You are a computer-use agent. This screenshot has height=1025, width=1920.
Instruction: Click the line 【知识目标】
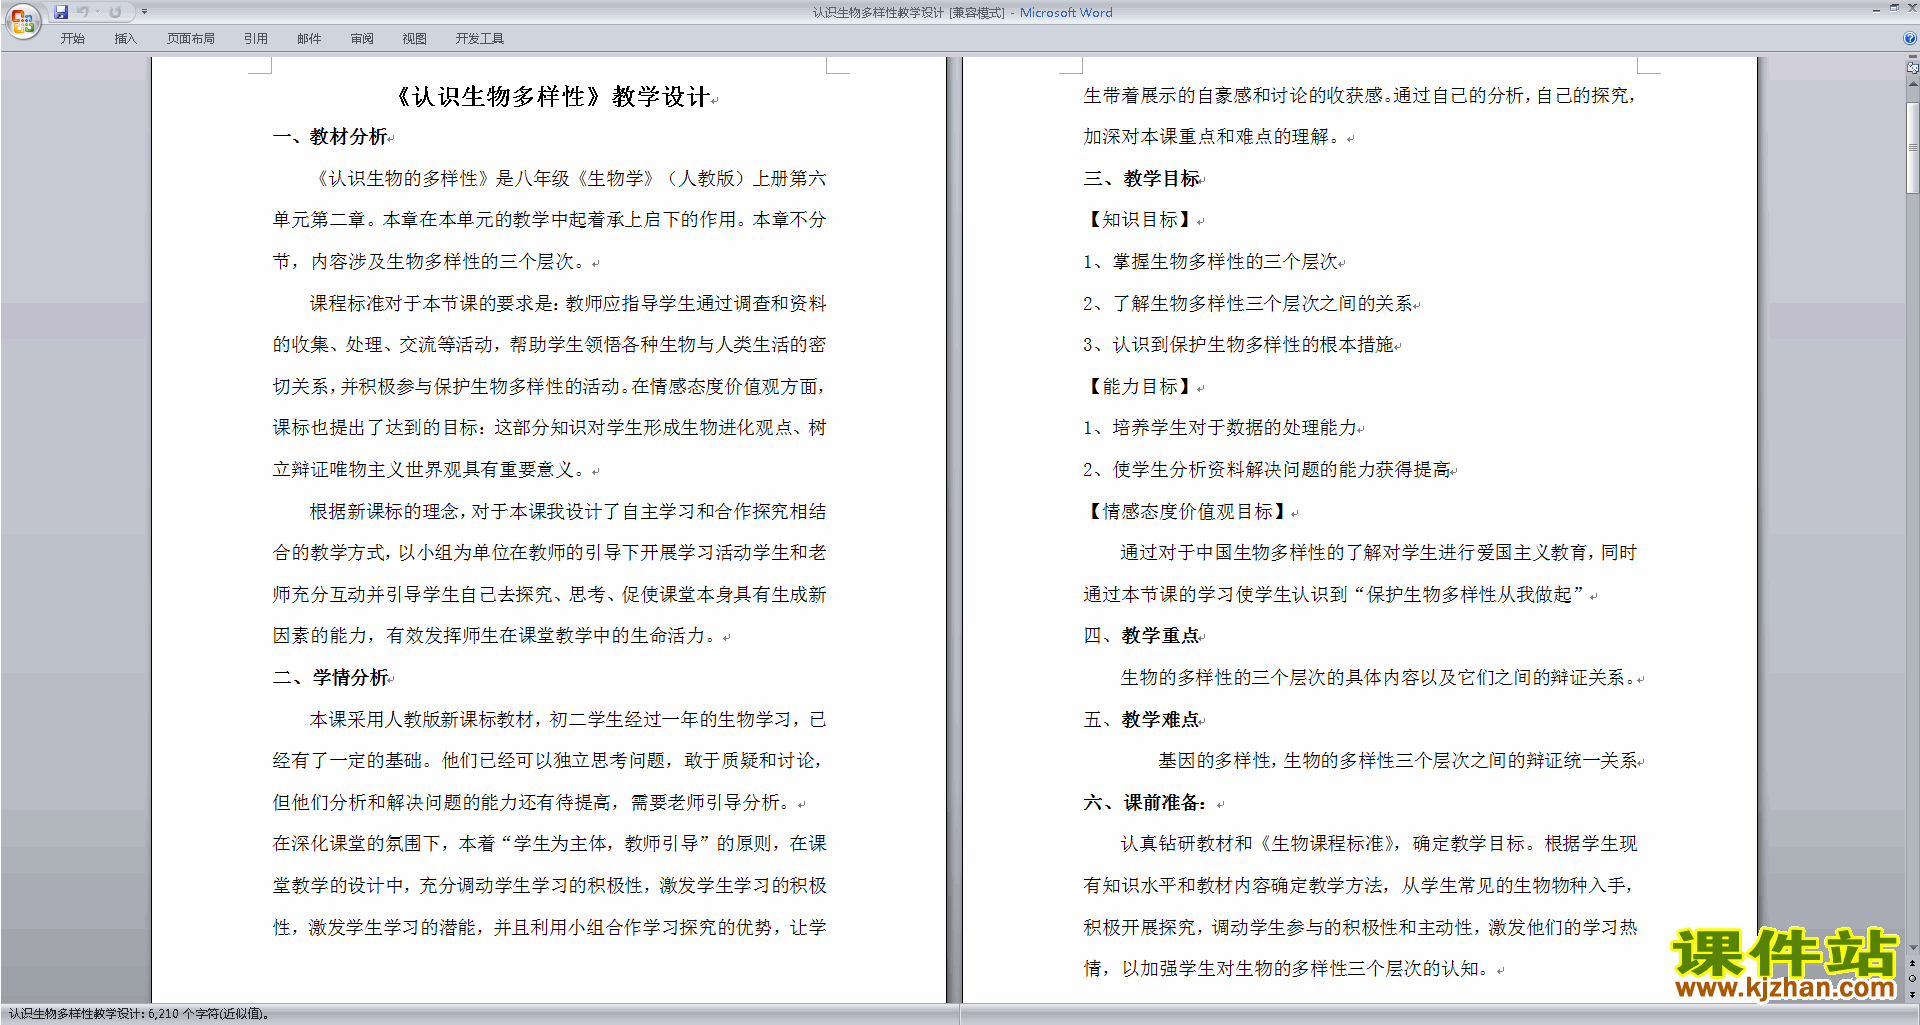1139,220
